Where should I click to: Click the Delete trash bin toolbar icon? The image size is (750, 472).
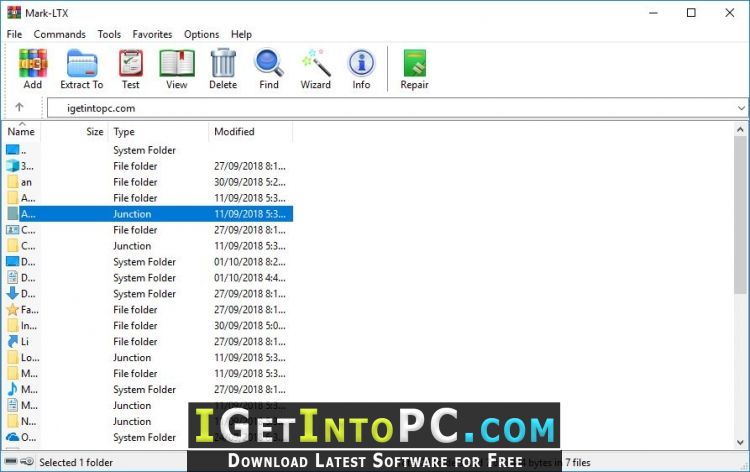(223, 63)
